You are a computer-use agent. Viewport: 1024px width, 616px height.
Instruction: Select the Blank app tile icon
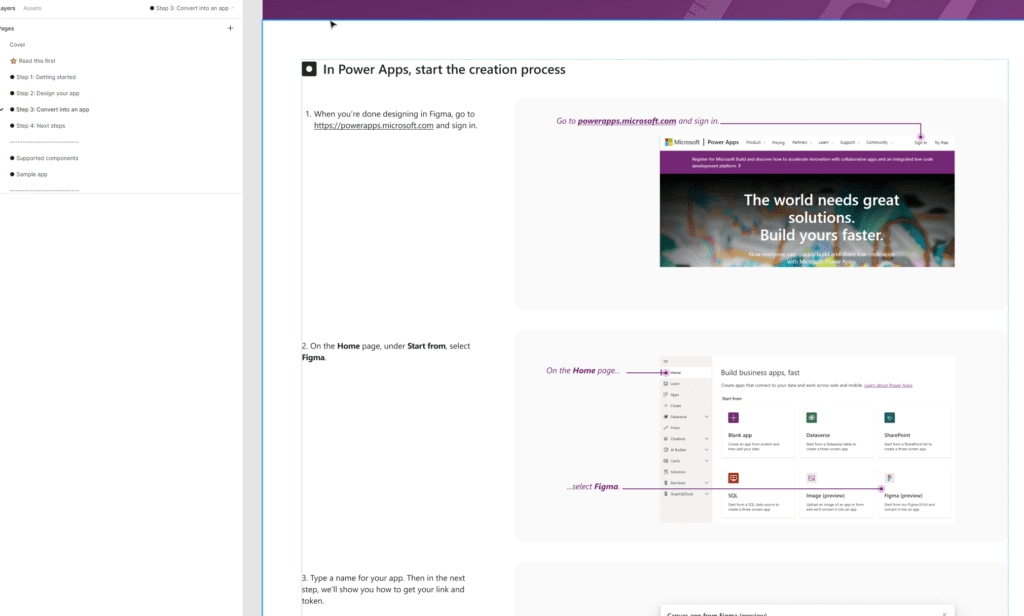(x=733, y=418)
